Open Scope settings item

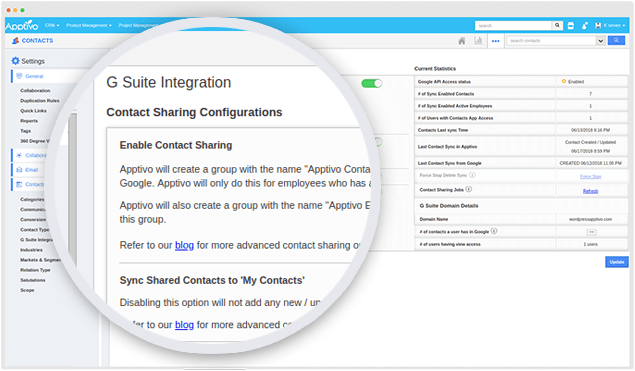tap(27, 290)
